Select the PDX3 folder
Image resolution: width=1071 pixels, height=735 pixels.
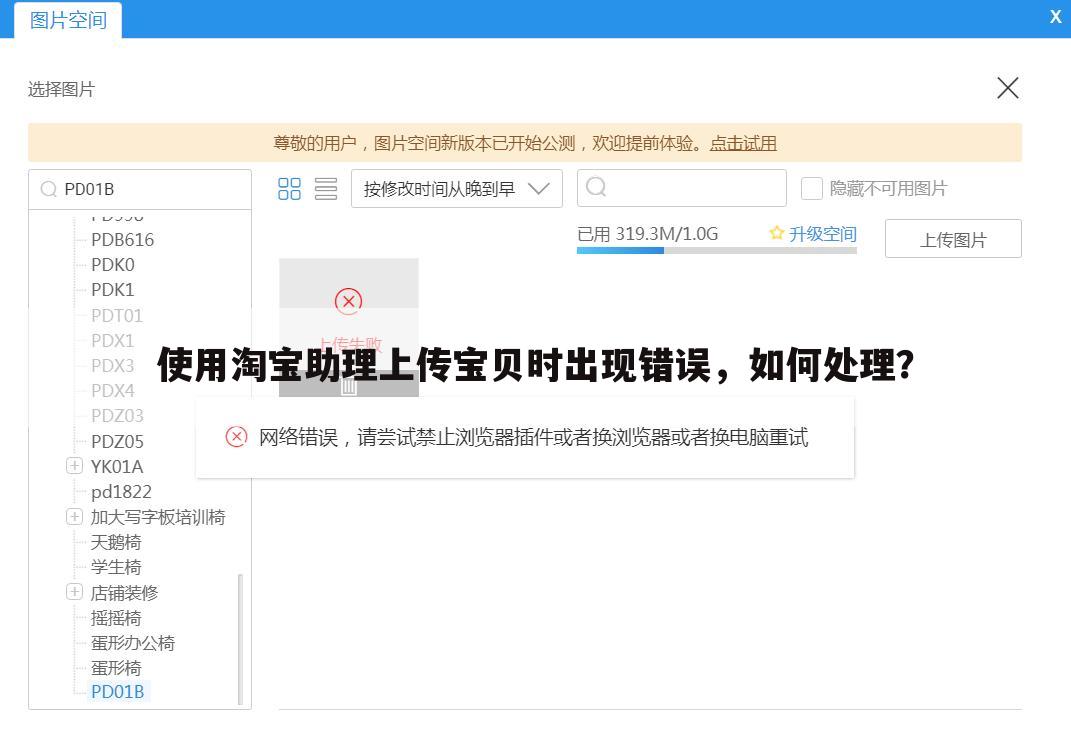113,365
